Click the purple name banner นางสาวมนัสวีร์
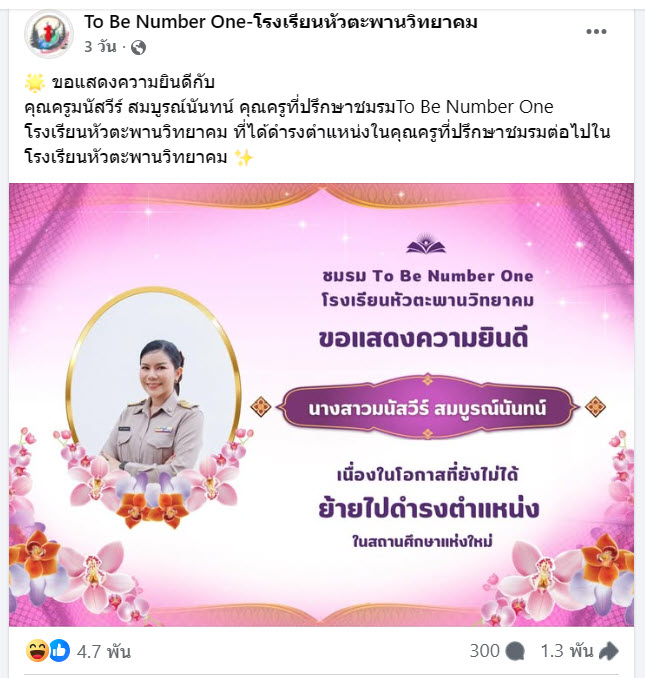Screen dimensions: 645x678 [x=428, y=407]
